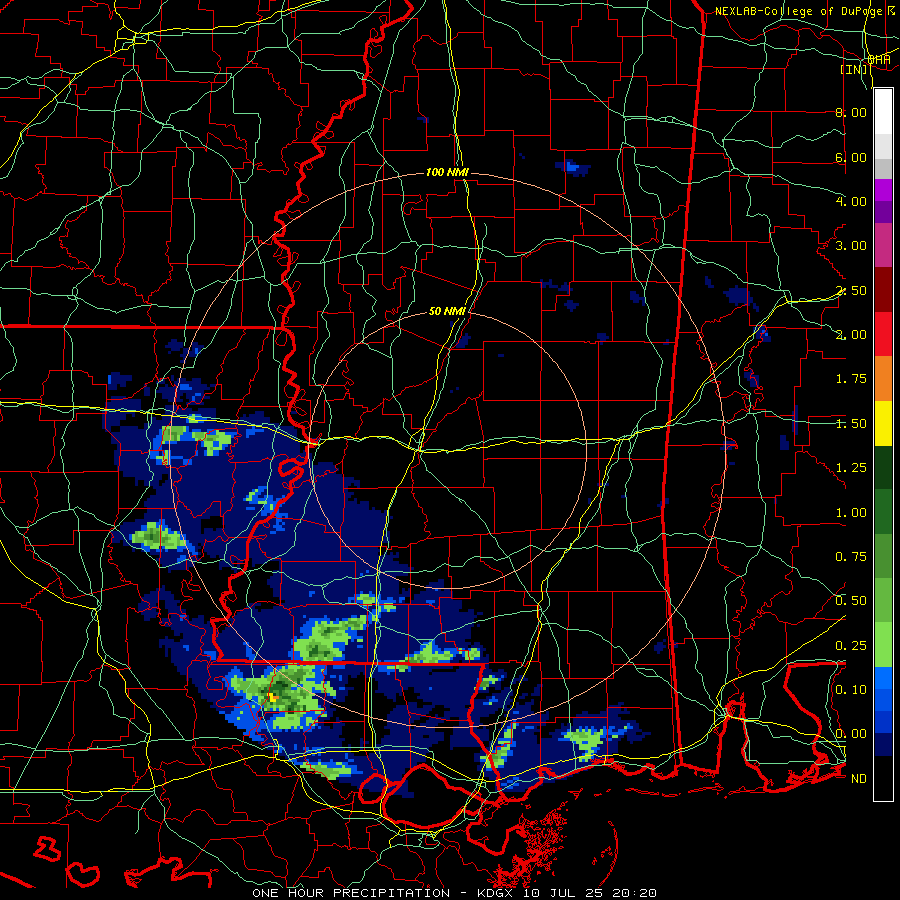This screenshot has height=900, width=900.
Task: Click the 100 NMI range ring label
Action: (447, 172)
